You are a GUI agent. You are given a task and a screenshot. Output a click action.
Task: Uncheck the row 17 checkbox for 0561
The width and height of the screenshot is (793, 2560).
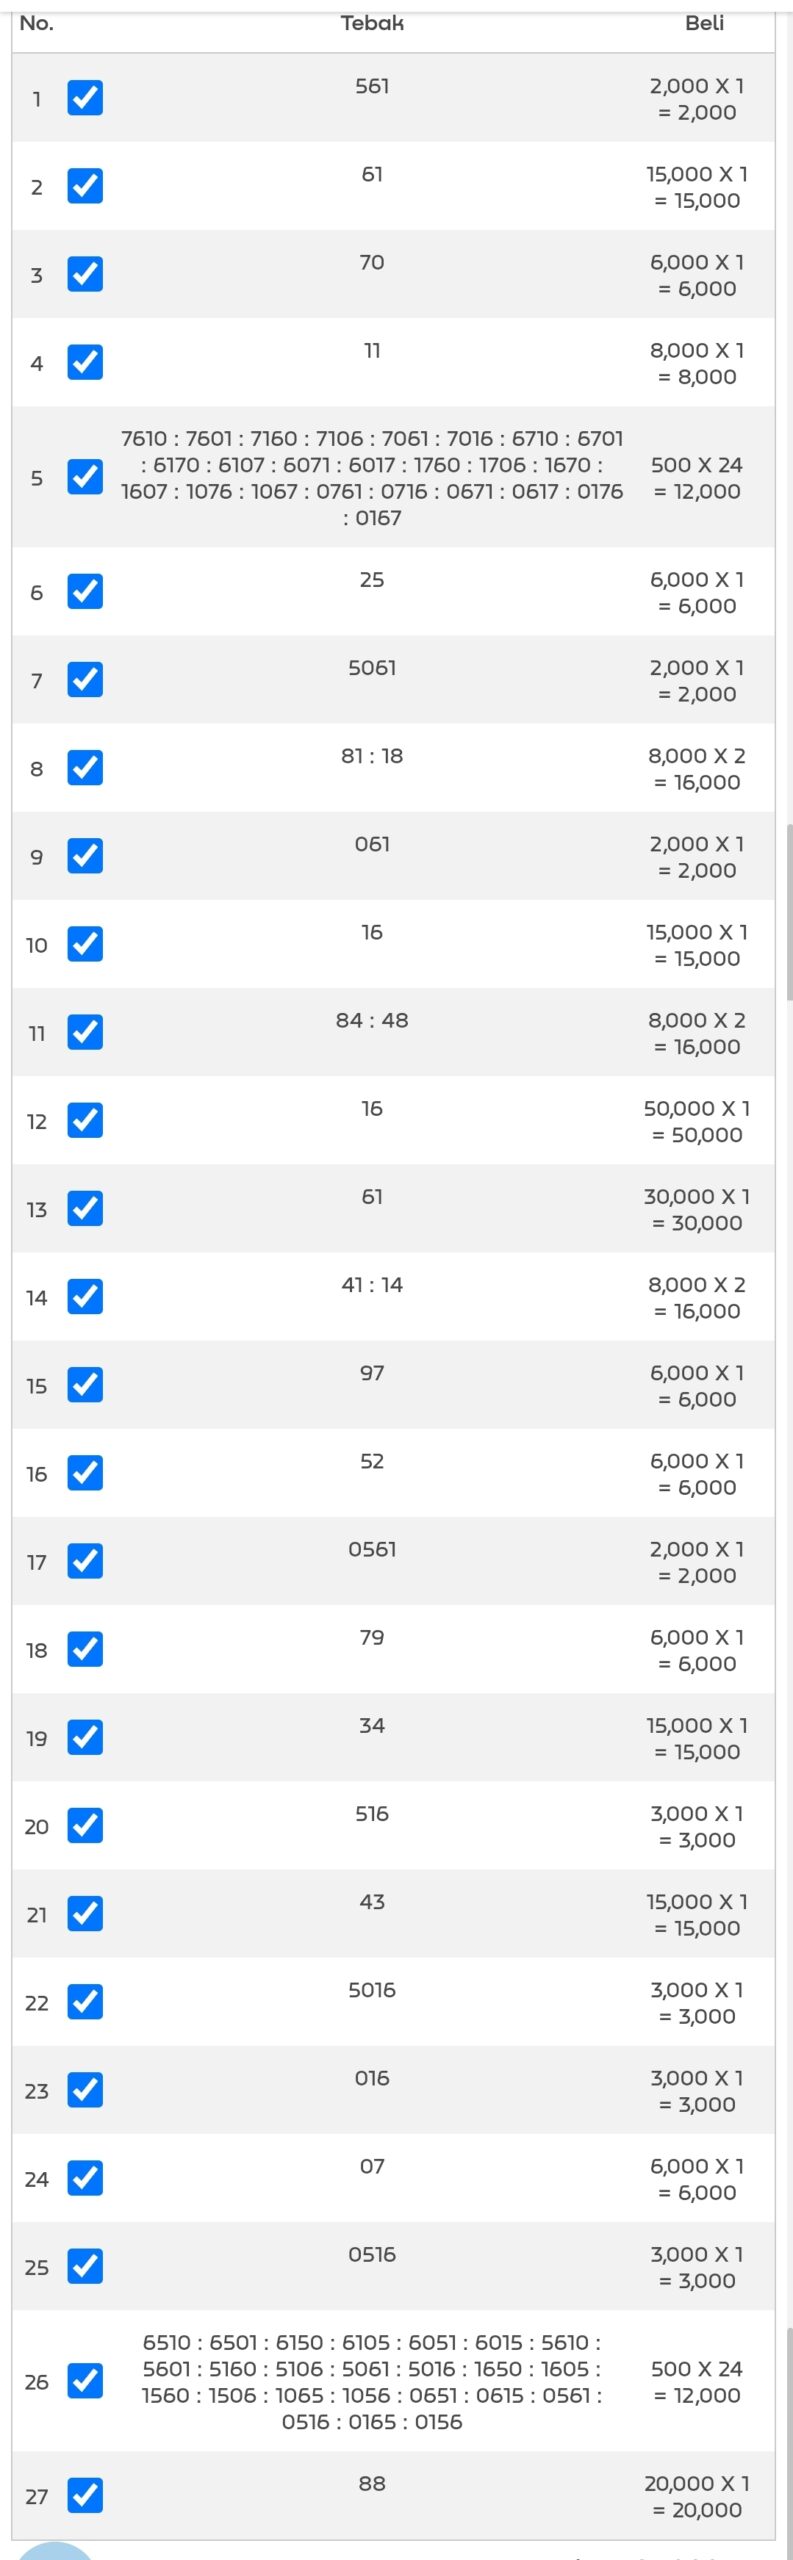tap(85, 1561)
